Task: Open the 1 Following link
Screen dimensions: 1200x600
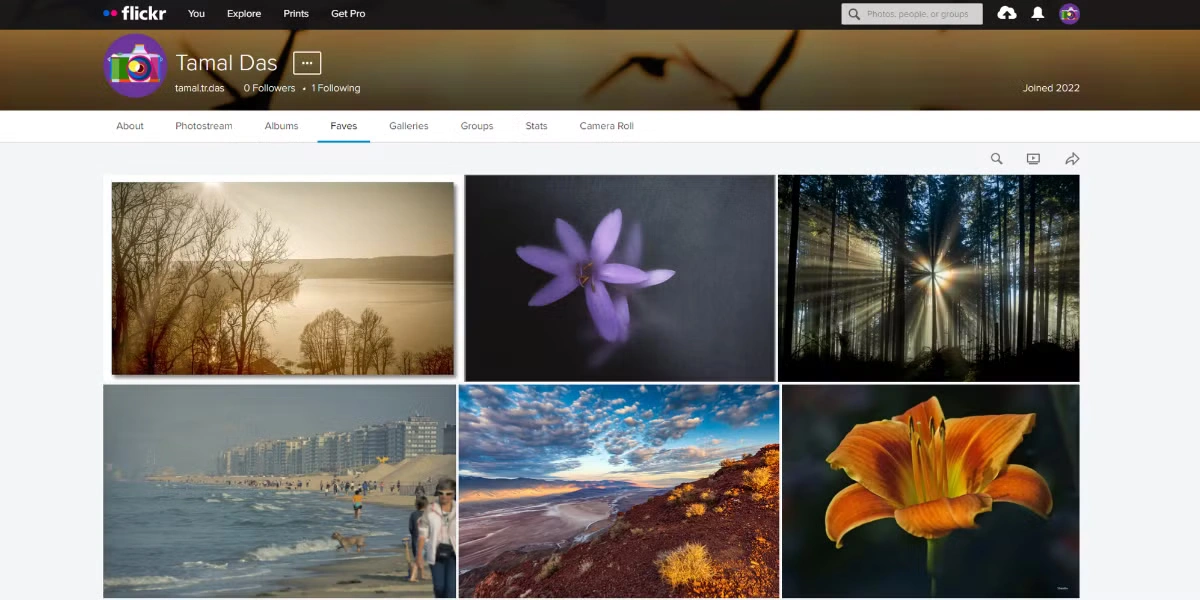Action: (336, 88)
